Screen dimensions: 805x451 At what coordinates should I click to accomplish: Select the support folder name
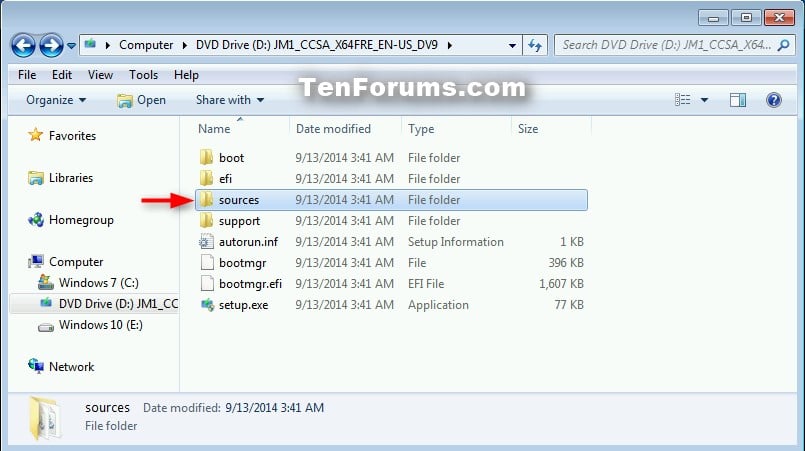tap(239, 221)
